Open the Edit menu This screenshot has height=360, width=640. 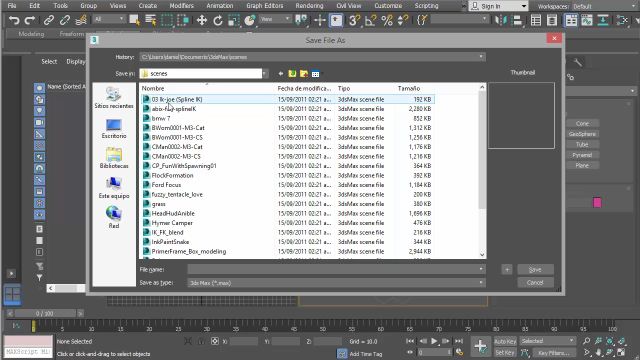point(35,6)
